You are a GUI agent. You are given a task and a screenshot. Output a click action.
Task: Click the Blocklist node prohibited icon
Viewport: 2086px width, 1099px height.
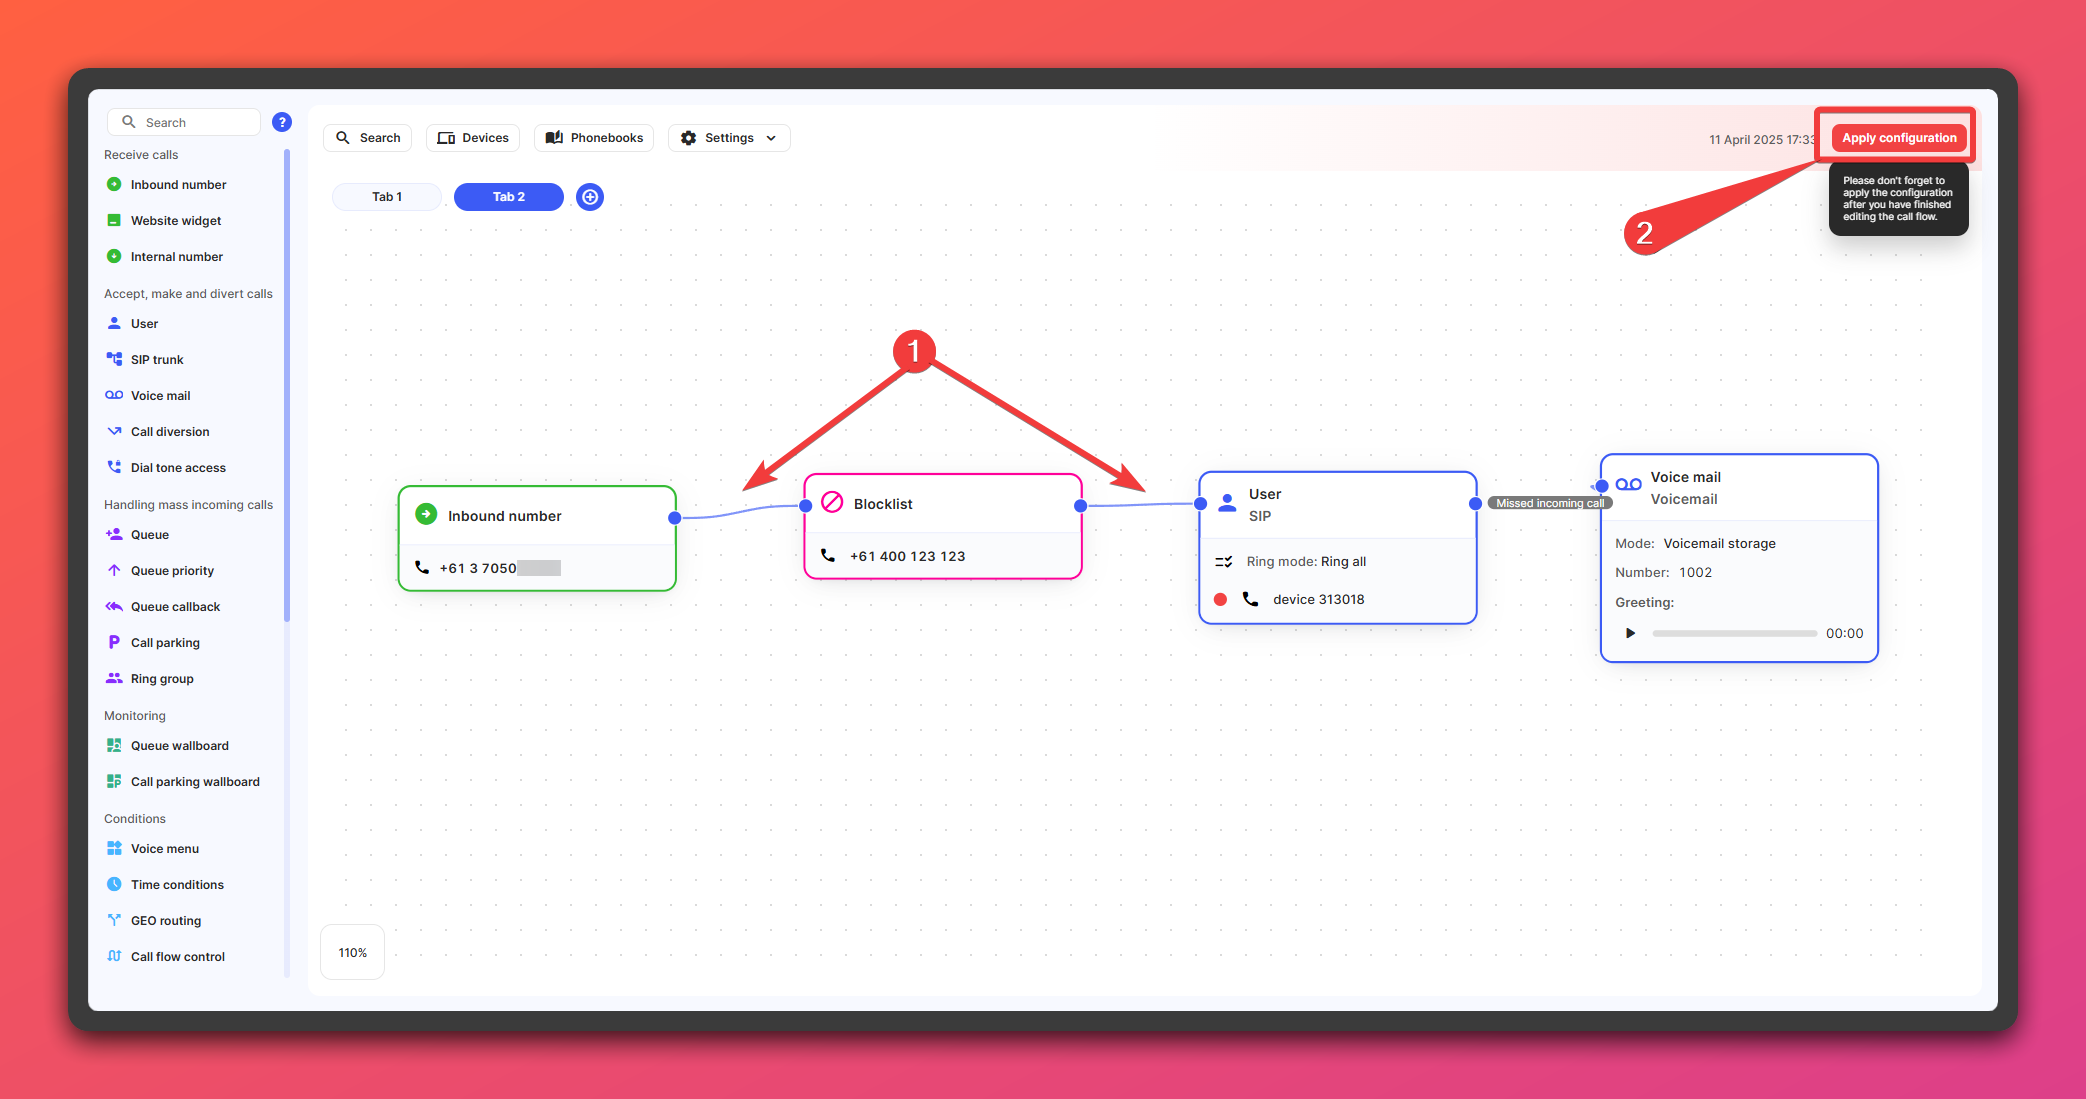pos(832,502)
